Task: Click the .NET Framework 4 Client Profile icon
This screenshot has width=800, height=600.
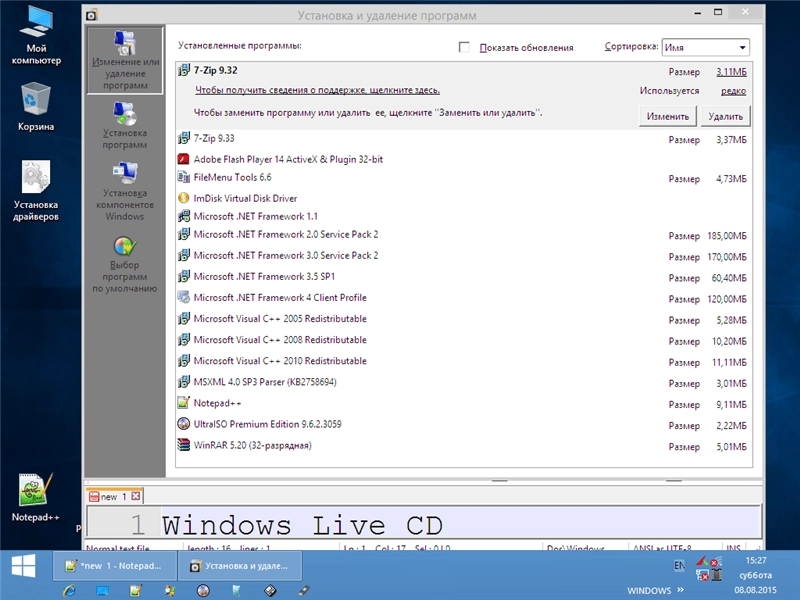Action: click(184, 297)
